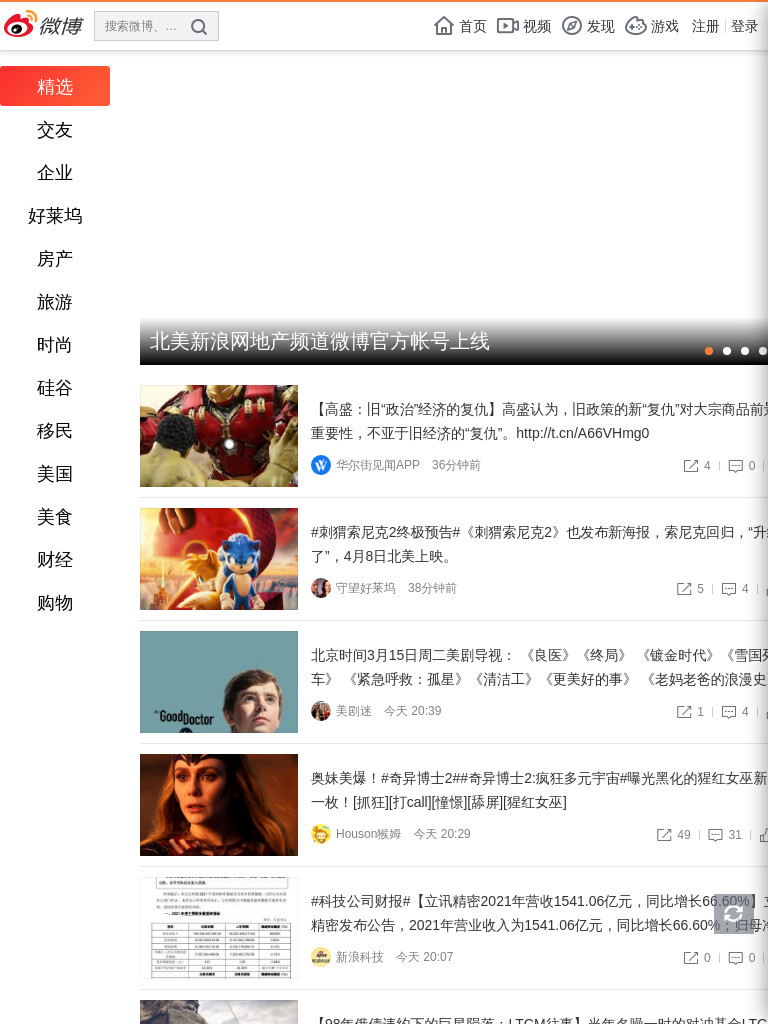Select the 时尚 category
This screenshot has width=768, height=1024.
coord(55,345)
